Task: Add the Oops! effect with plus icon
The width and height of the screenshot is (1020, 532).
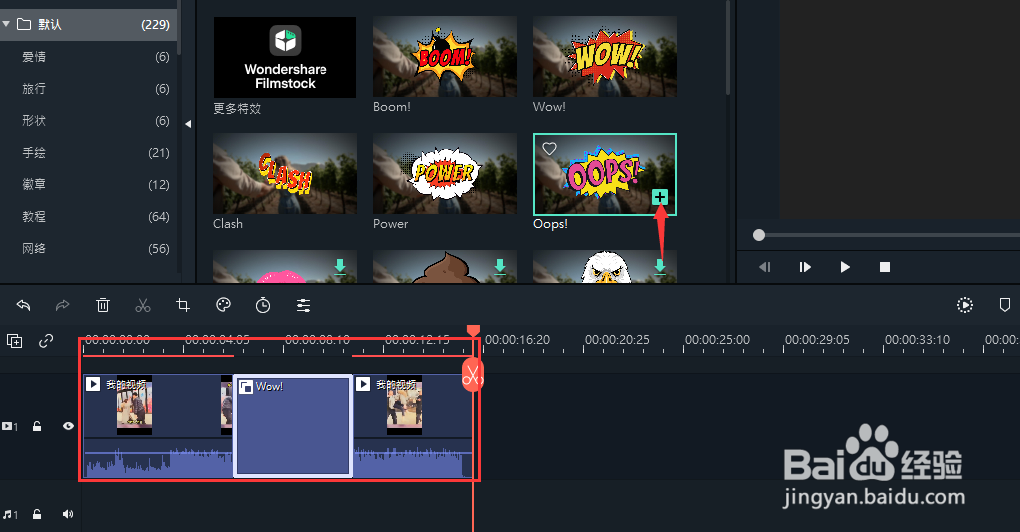Action: (660, 197)
